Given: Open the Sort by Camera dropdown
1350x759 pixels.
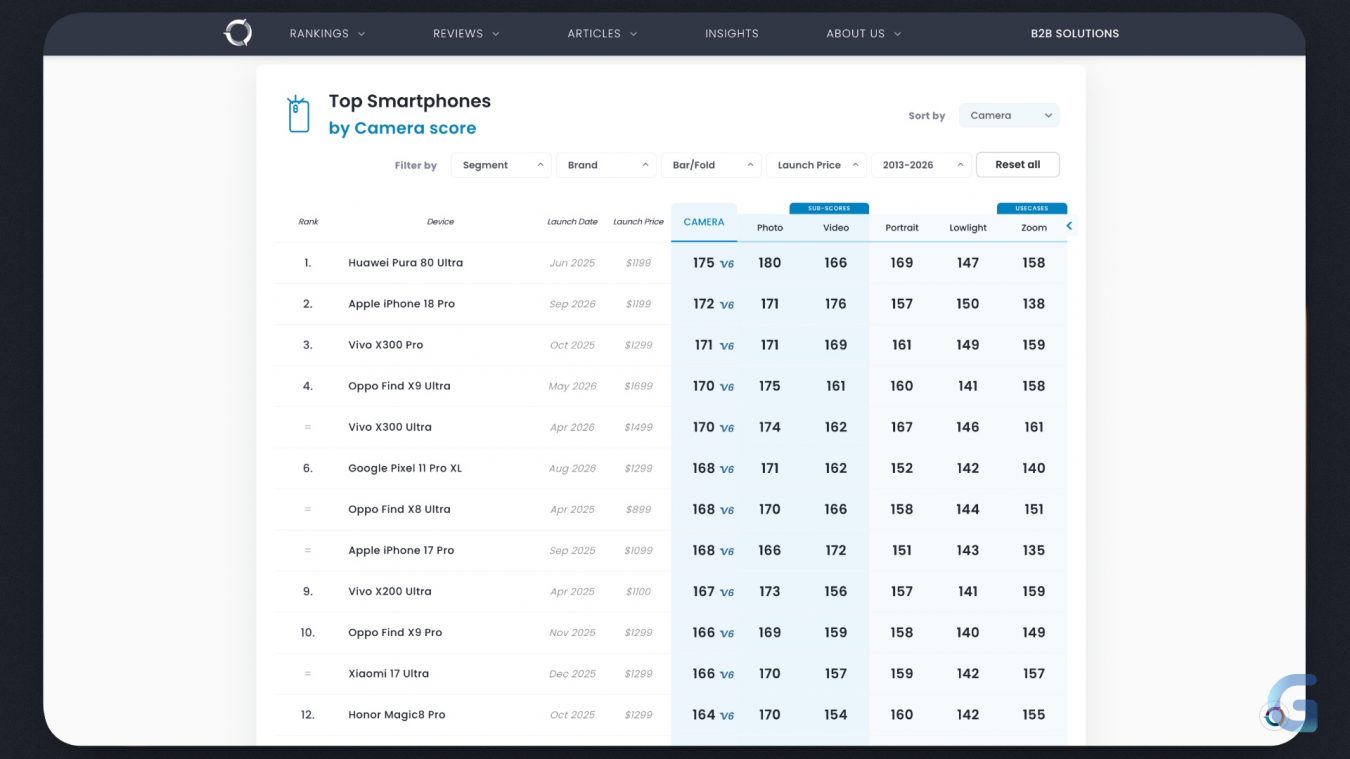Looking at the screenshot, I should [x=1009, y=115].
